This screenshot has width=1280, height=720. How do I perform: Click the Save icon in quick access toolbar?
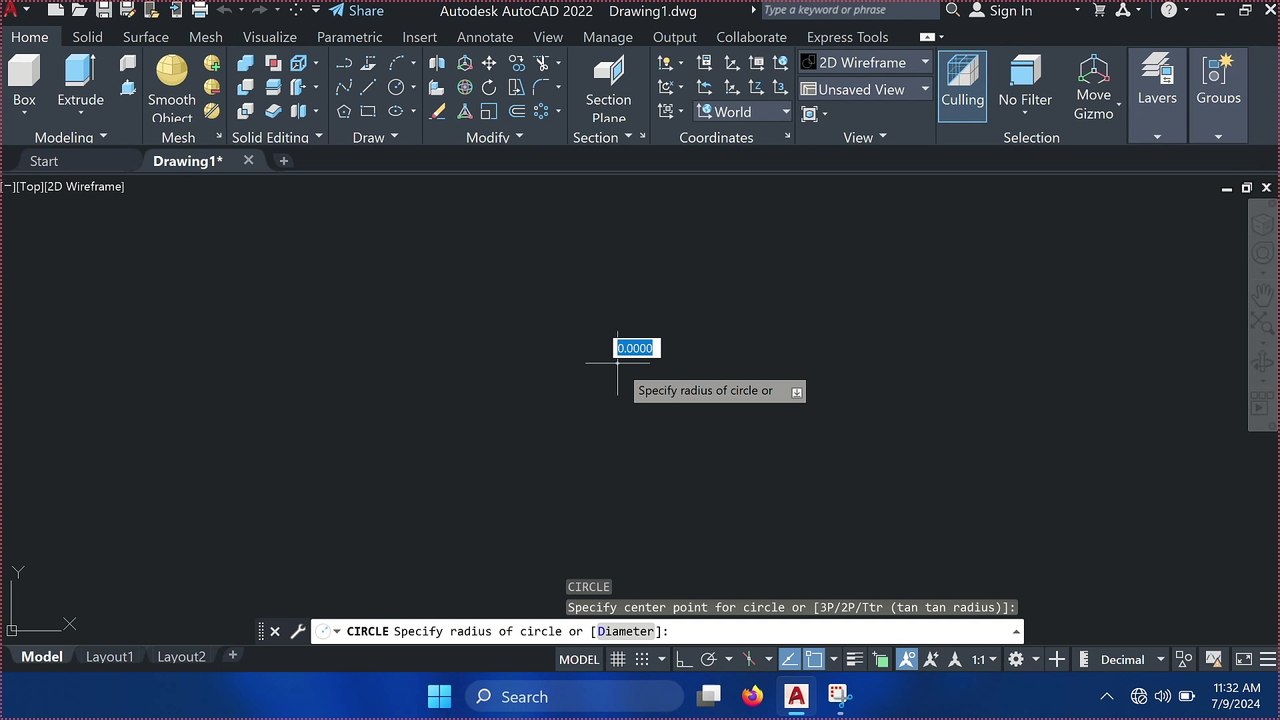pos(104,11)
